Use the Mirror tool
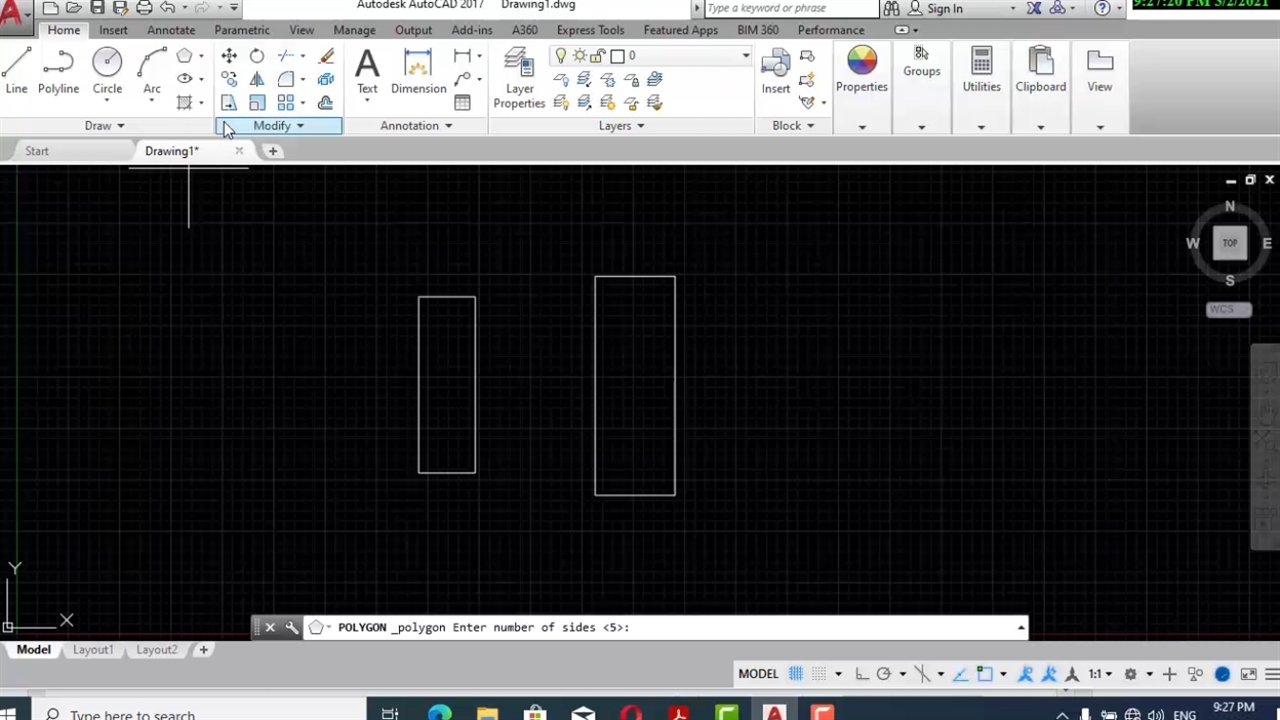The height and width of the screenshot is (720, 1280). pyautogui.click(x=257, y=79)
